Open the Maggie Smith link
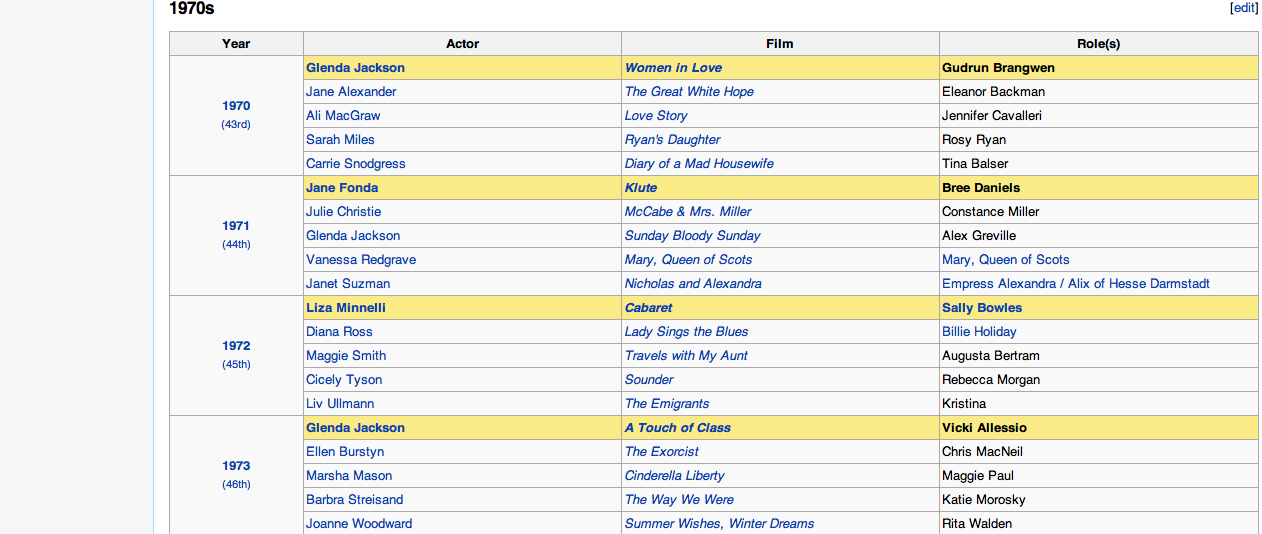The height and width of the screenshot is (534, 1262). (x=346, y=356)
